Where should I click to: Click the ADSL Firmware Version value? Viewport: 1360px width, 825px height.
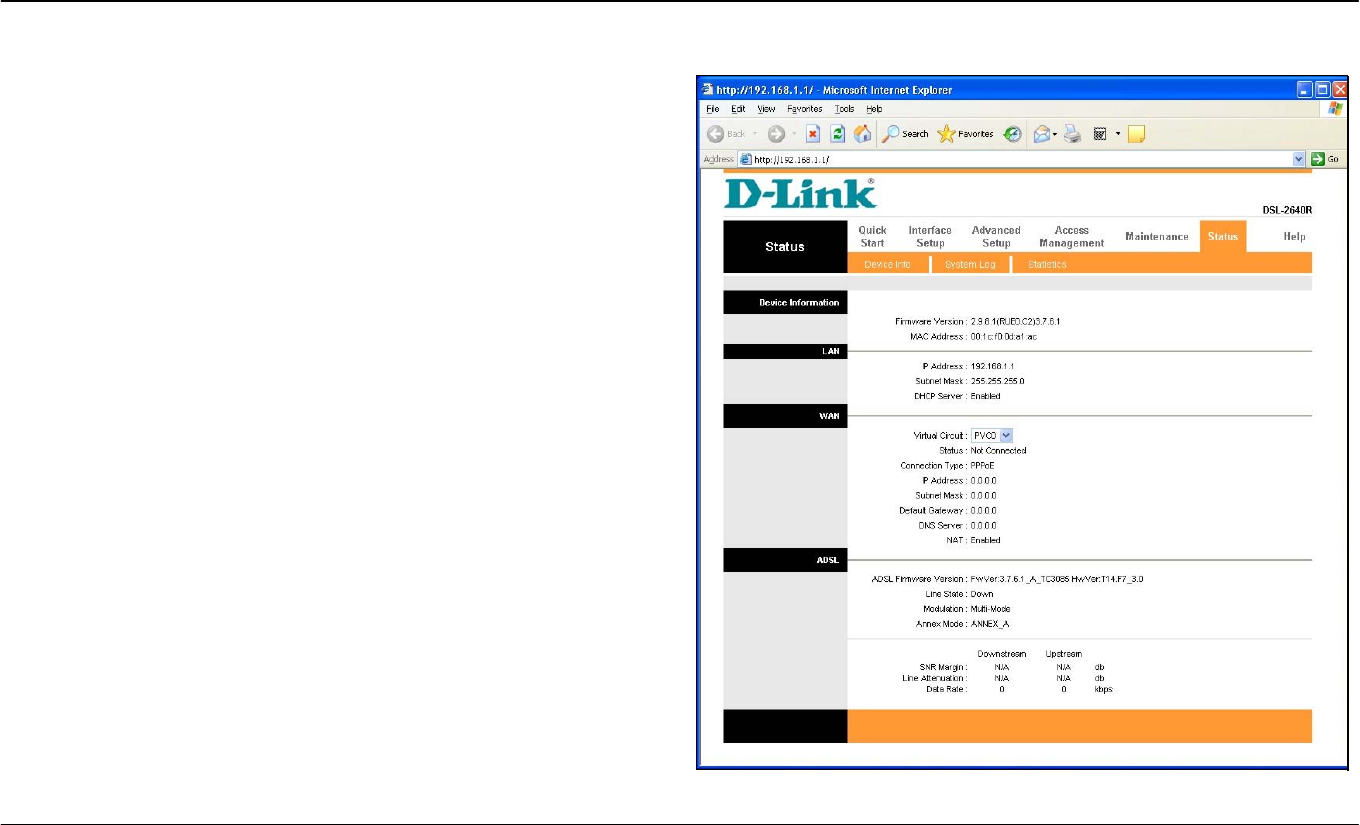pos(1057,579)
